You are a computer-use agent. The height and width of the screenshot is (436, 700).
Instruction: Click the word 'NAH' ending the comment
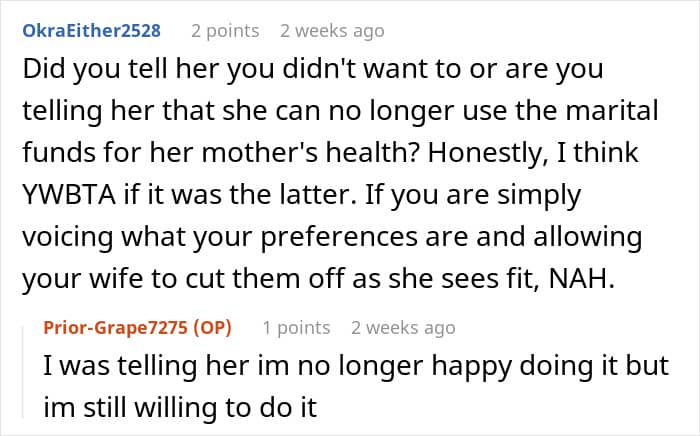click(x=578, y=279)
